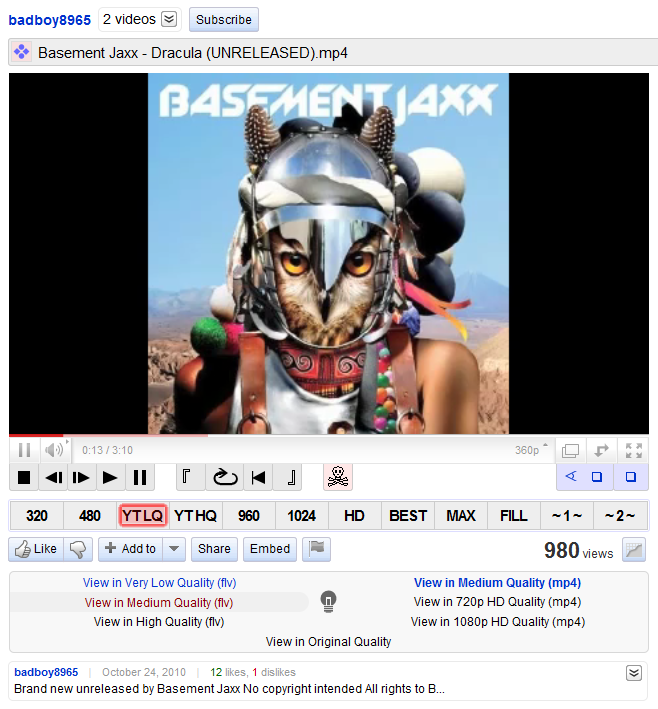Screen dimensions: 658x709
Task: Select the ~1~ custom size
Action: click(567, 515)
